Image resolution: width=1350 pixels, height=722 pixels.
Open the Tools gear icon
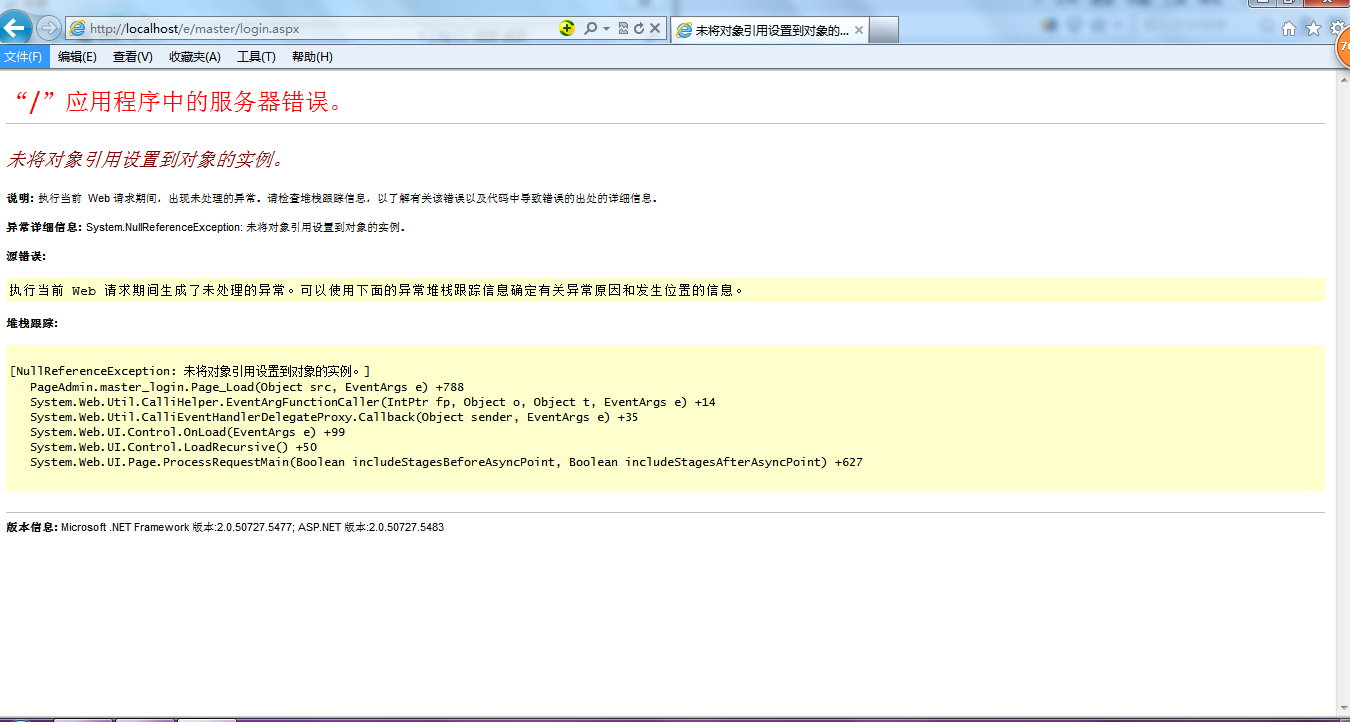(1338, 29)
